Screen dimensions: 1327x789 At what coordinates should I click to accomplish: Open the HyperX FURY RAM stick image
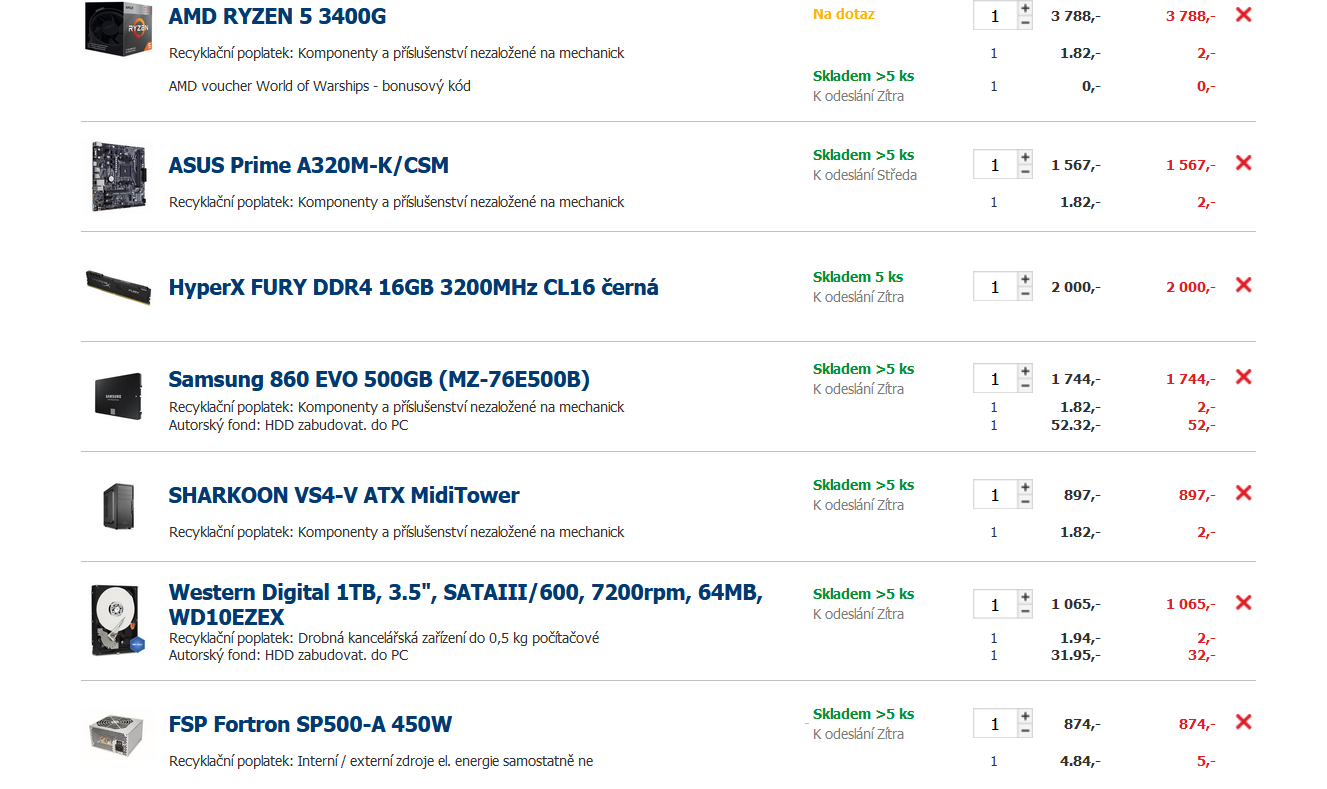[118, 287]
